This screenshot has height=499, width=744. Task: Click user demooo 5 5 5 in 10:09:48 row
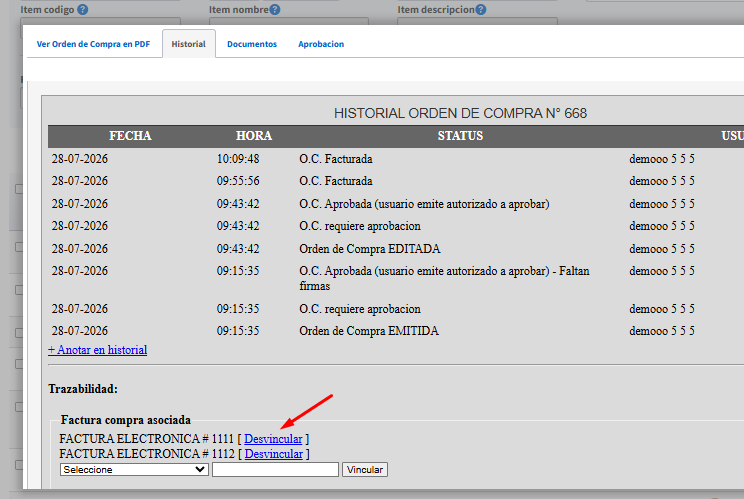[x=662, y=159]
